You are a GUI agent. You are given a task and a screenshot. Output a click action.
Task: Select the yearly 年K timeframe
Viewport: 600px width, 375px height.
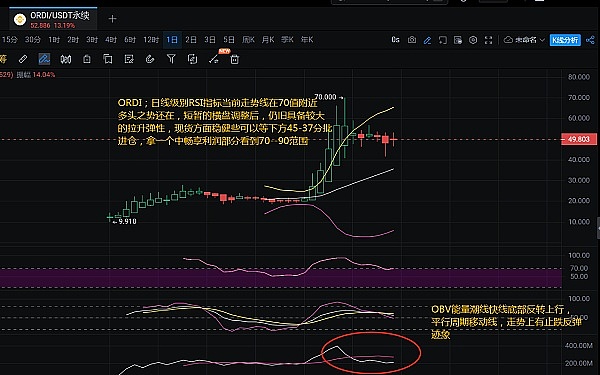307,40
